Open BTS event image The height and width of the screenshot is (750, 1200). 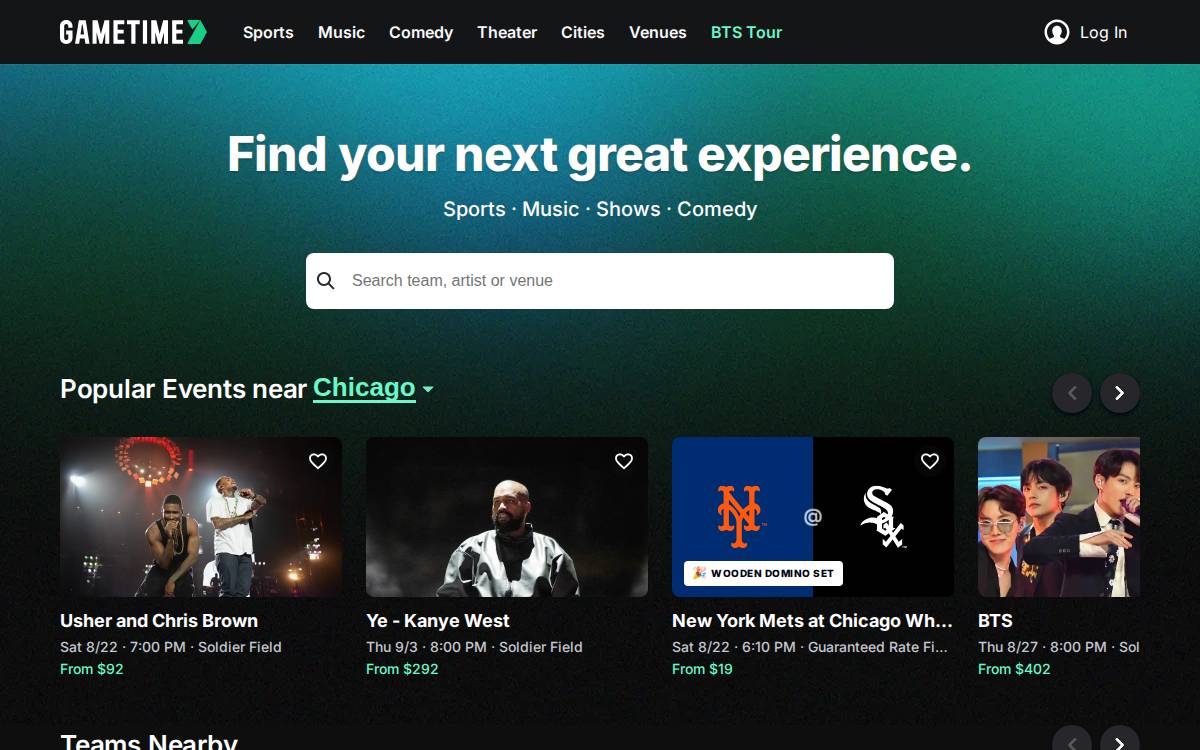[x=1059, y=517]
